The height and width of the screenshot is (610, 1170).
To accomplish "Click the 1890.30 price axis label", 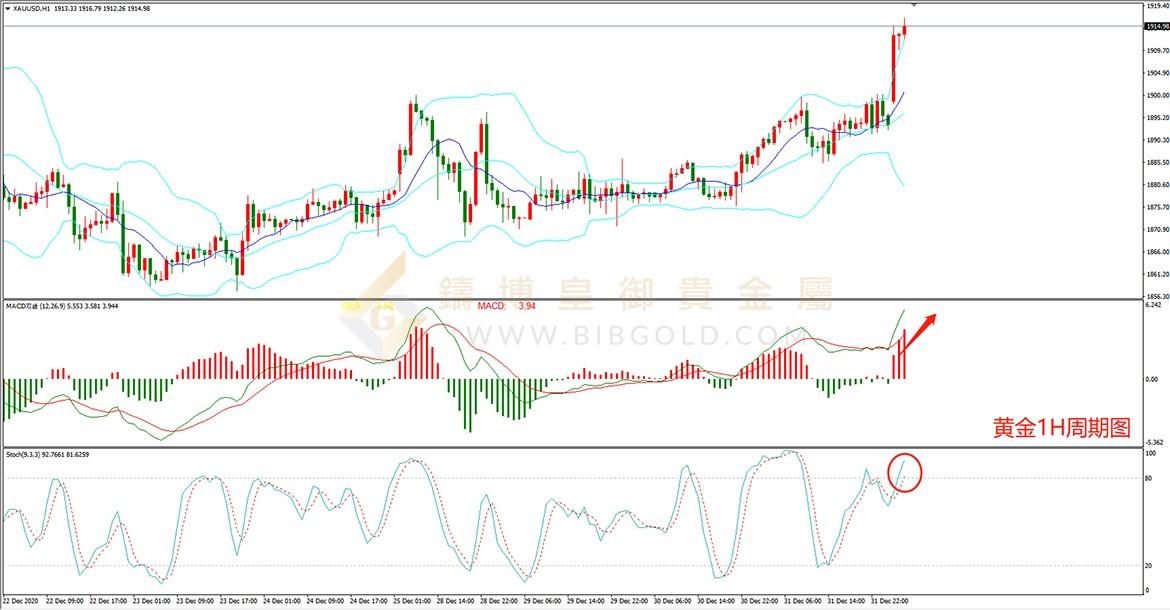I will coord(1156,140).
